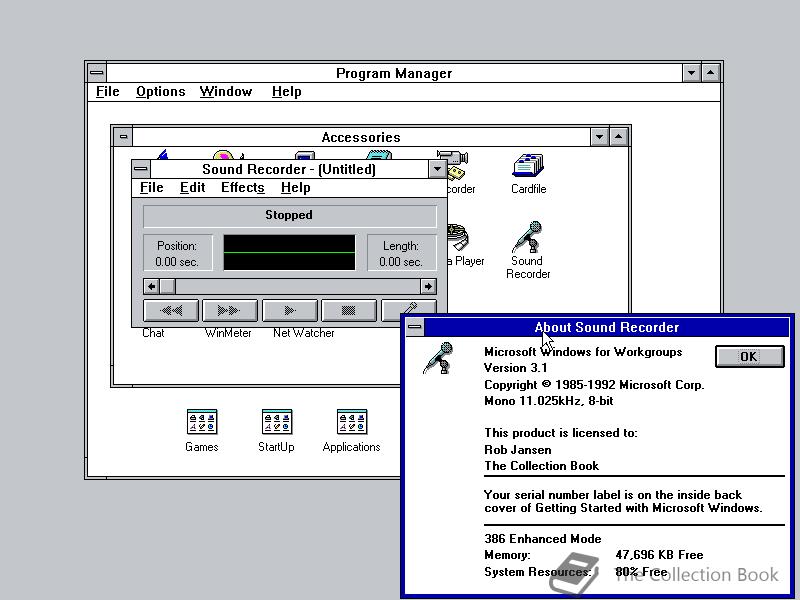Open Program Manager Window menu
Image resolution: width=800 pixels, height=600 pixels.
tap(226, 92)
